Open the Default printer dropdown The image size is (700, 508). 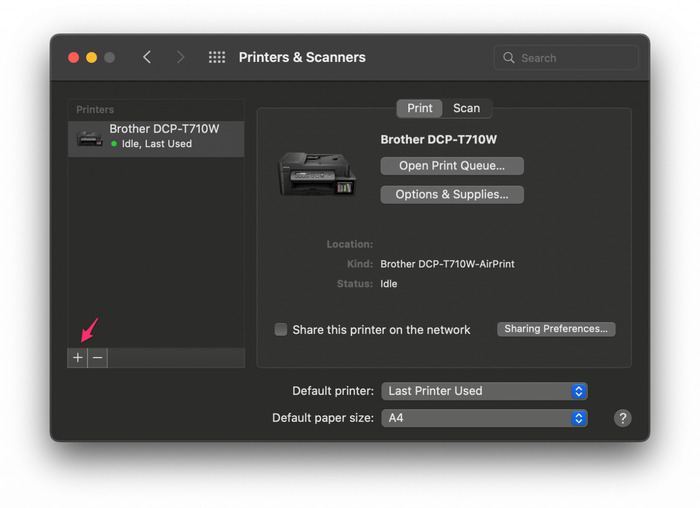484,391
